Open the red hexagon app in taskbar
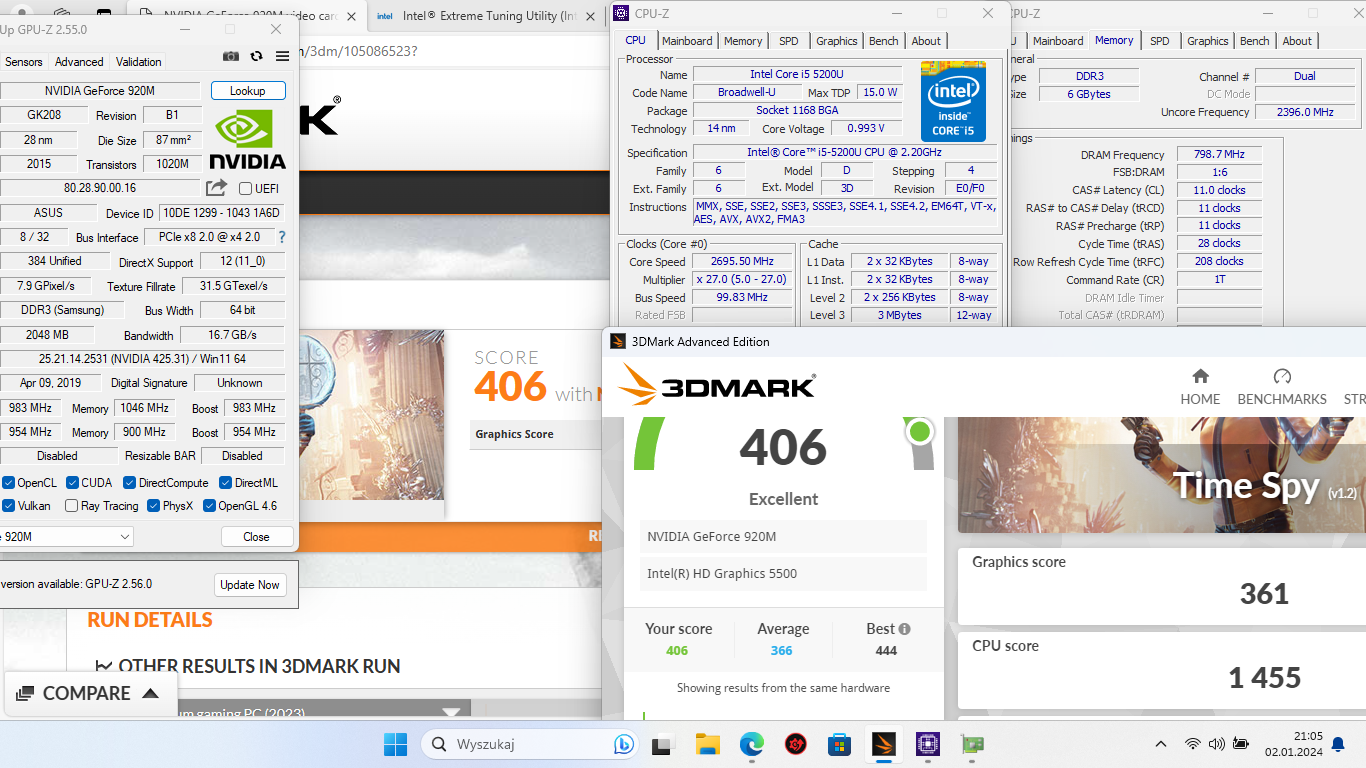Image resolution: width=1366 pixels, height=768 pixels. point(795,744)
